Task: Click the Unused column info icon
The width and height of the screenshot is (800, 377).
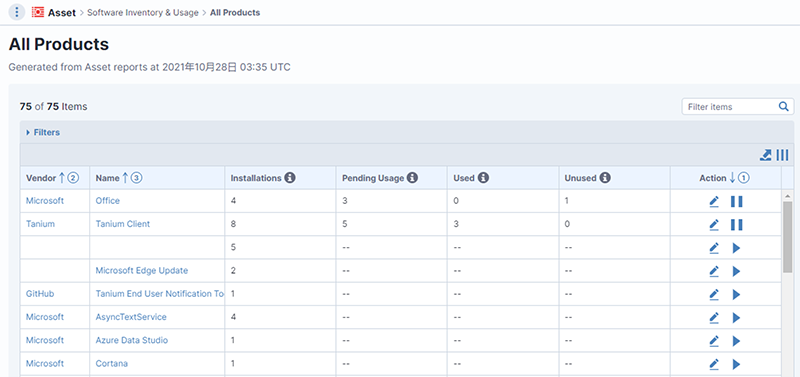Action: [605, 178]
